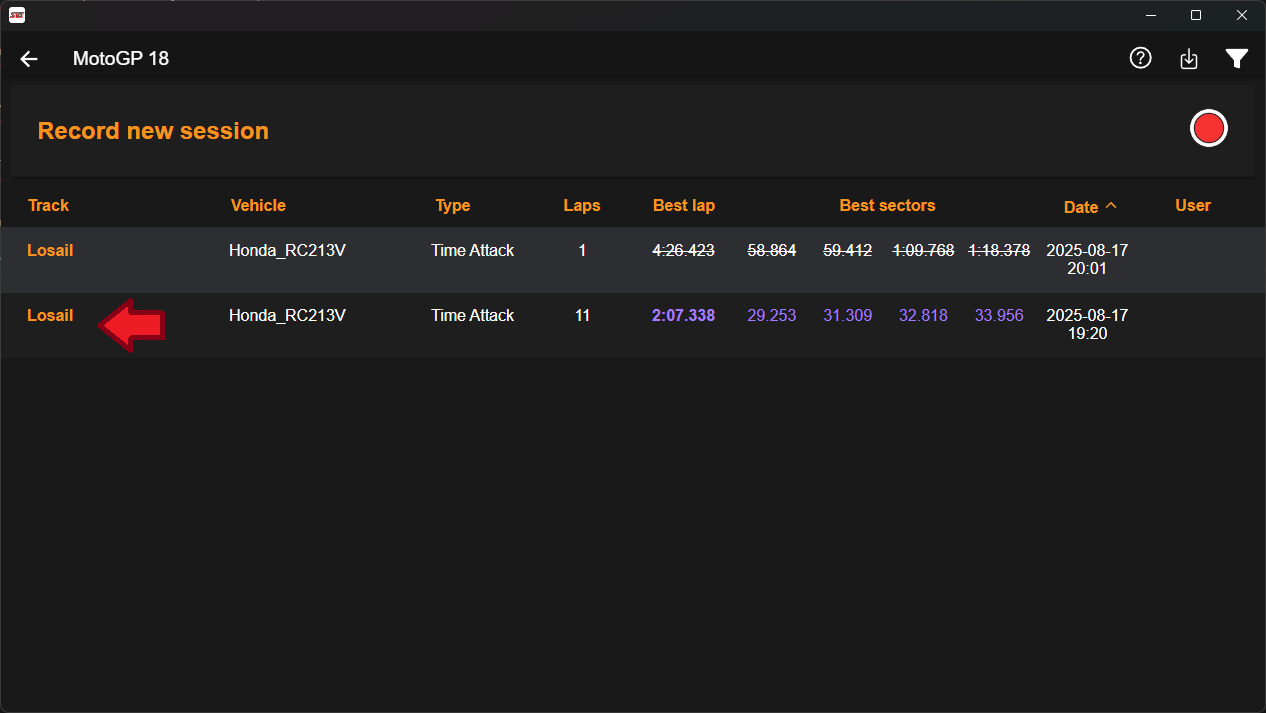The image size is (1266, 713).
Task: Click the laps count 11
Action: pyautogui.click(x=582, y=315)
